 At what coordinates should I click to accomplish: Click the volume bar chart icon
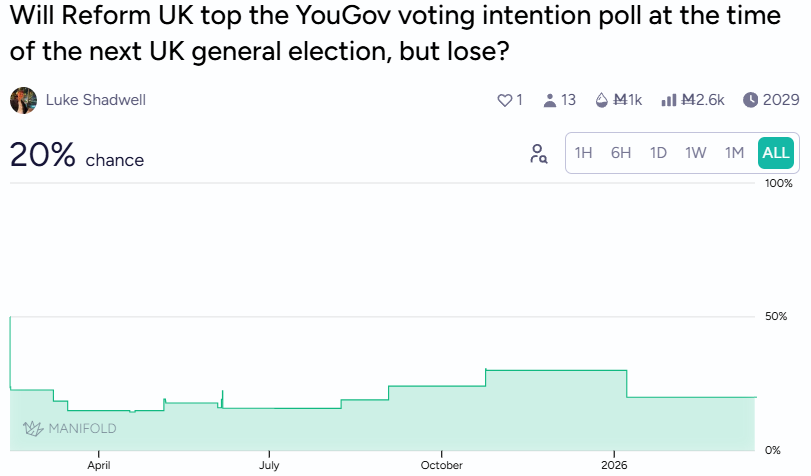click(x=669, y=100)
